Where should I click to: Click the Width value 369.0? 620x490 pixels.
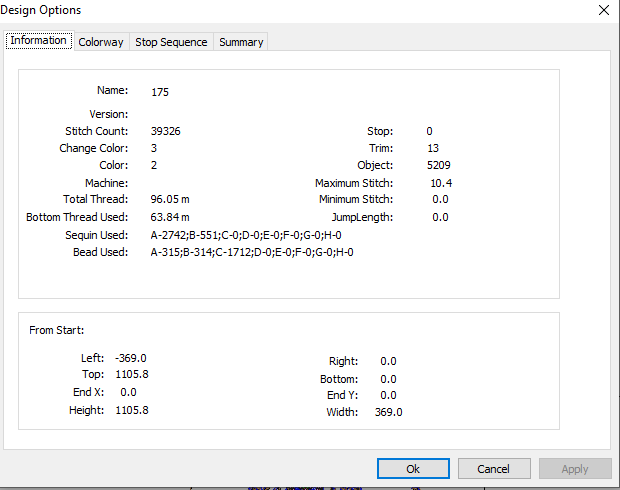(388, 412)
